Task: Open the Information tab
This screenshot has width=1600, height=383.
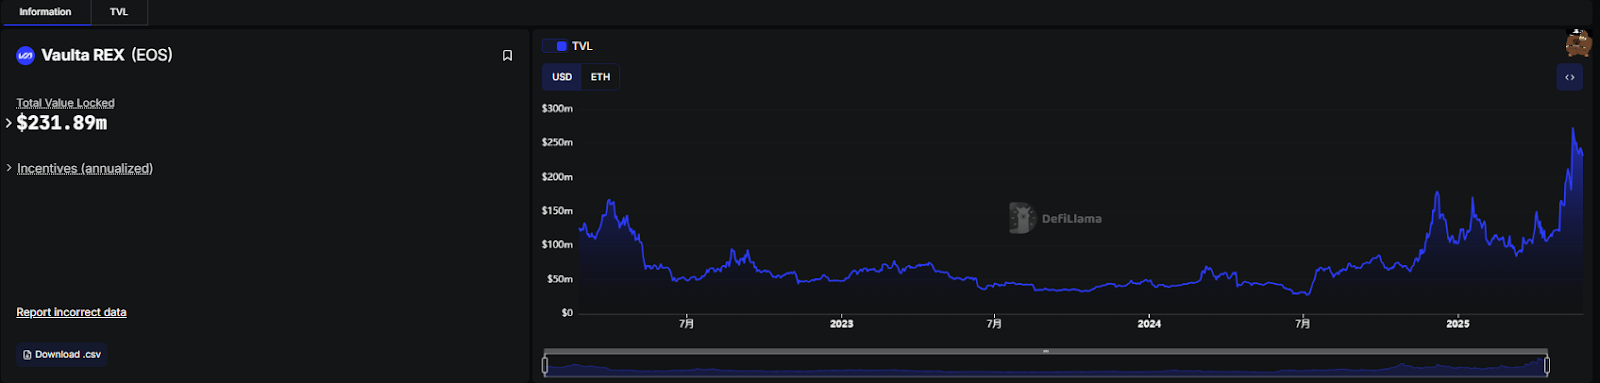Action: pyautogui.click(x=45, y=12)
